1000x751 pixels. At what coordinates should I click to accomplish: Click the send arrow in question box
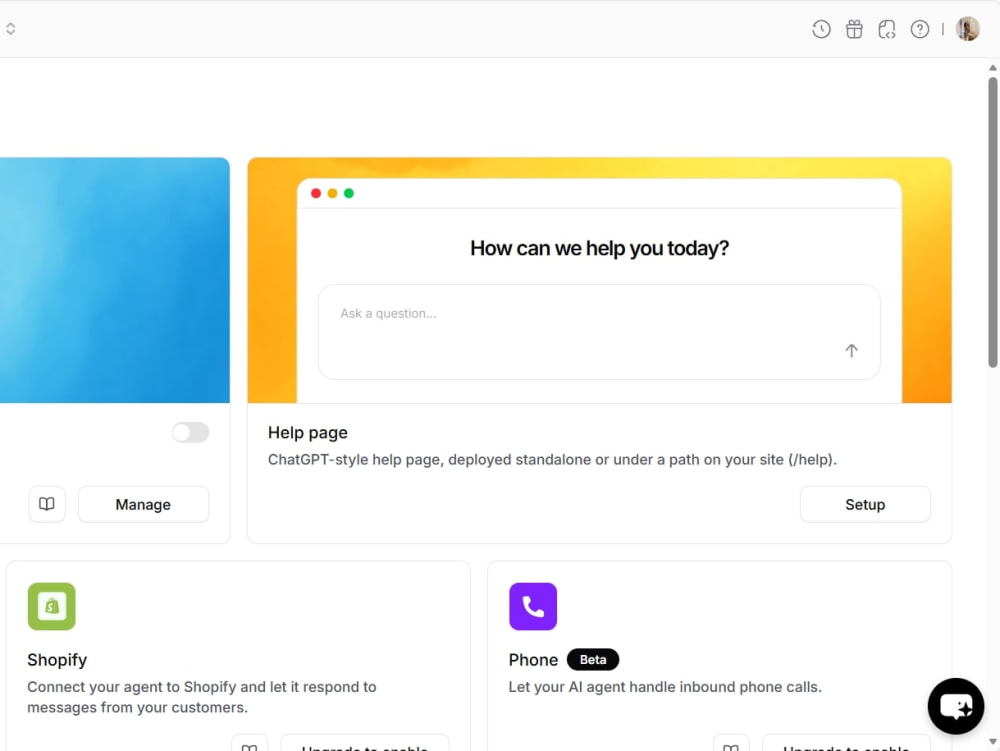[x=851, y=351]
